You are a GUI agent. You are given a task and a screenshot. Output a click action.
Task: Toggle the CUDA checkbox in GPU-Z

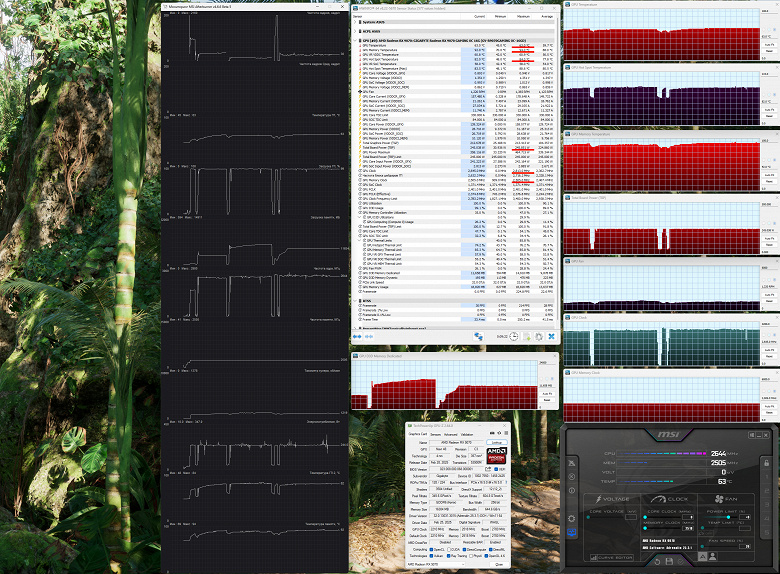click(449, 550)
